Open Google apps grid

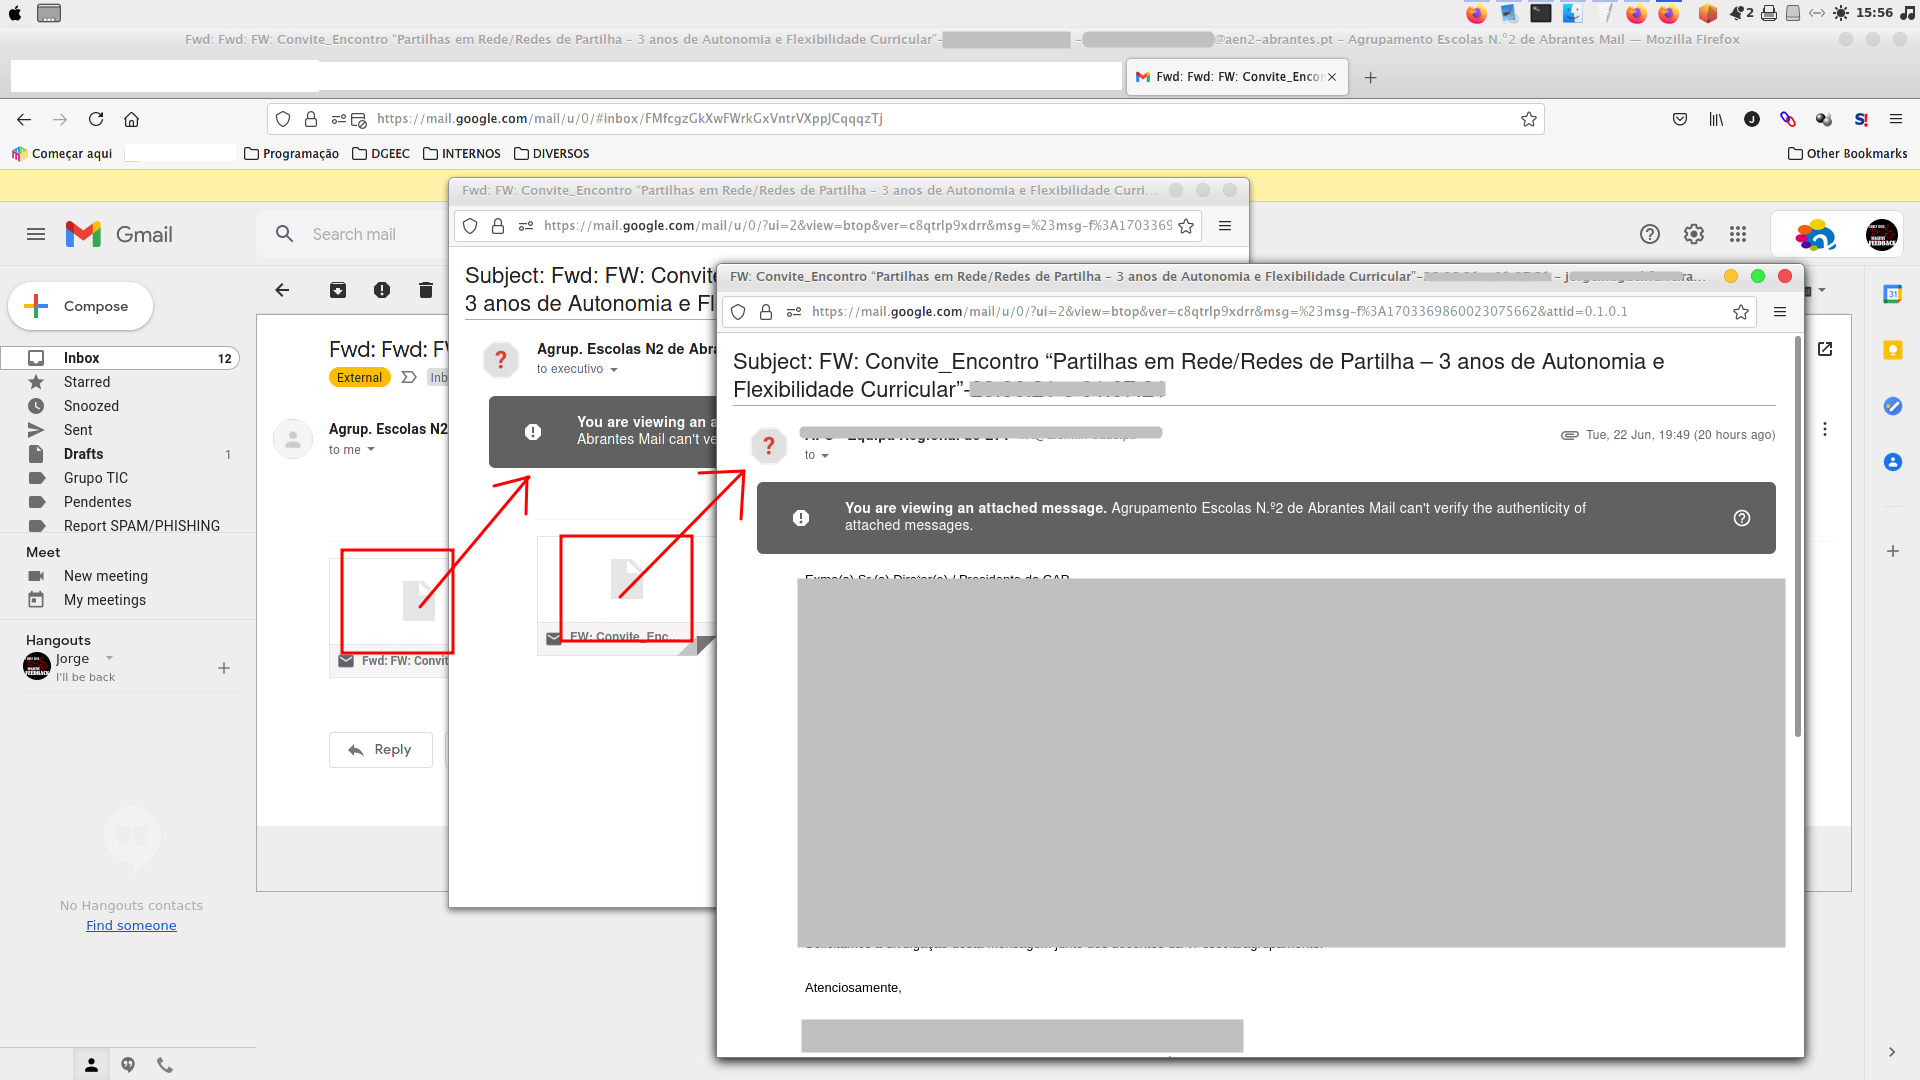pos(1738,234)
